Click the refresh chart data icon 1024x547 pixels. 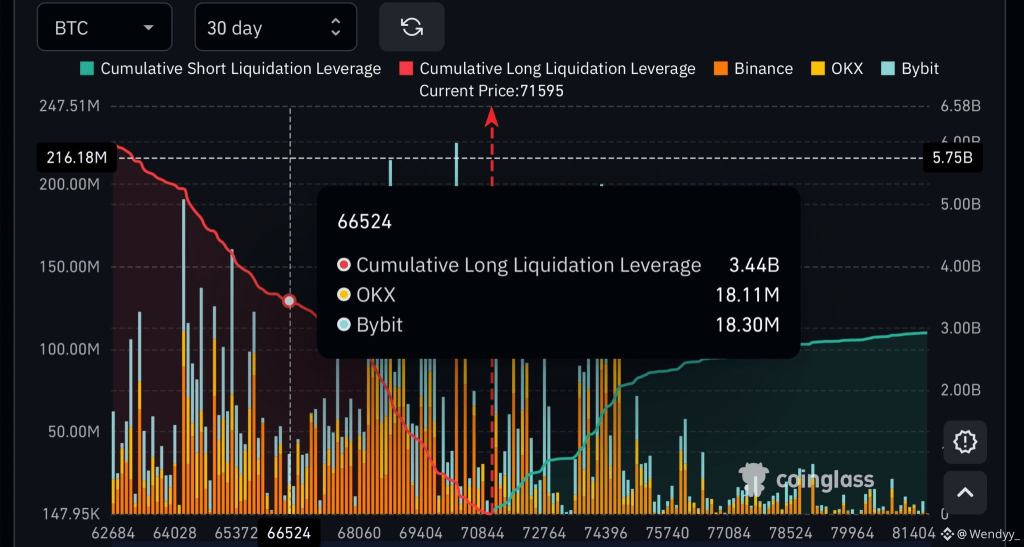(x=411, y=27)
